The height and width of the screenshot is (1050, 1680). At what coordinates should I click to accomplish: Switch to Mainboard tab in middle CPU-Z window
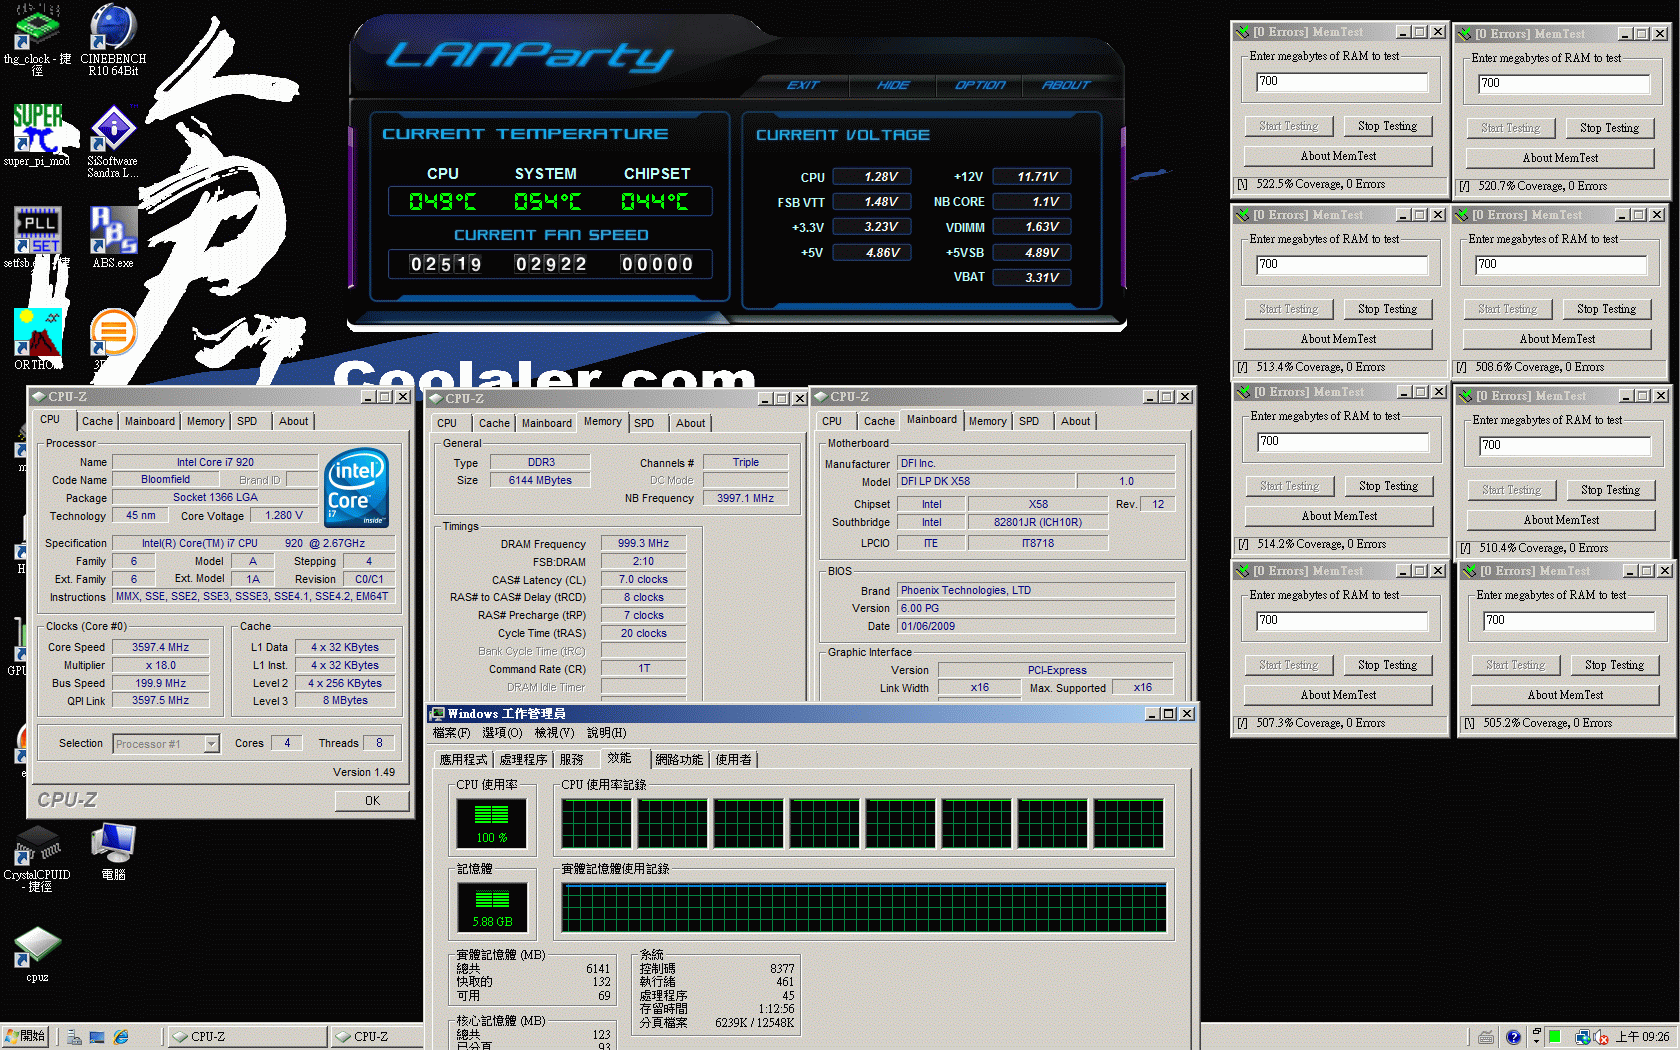pos(547,424)
